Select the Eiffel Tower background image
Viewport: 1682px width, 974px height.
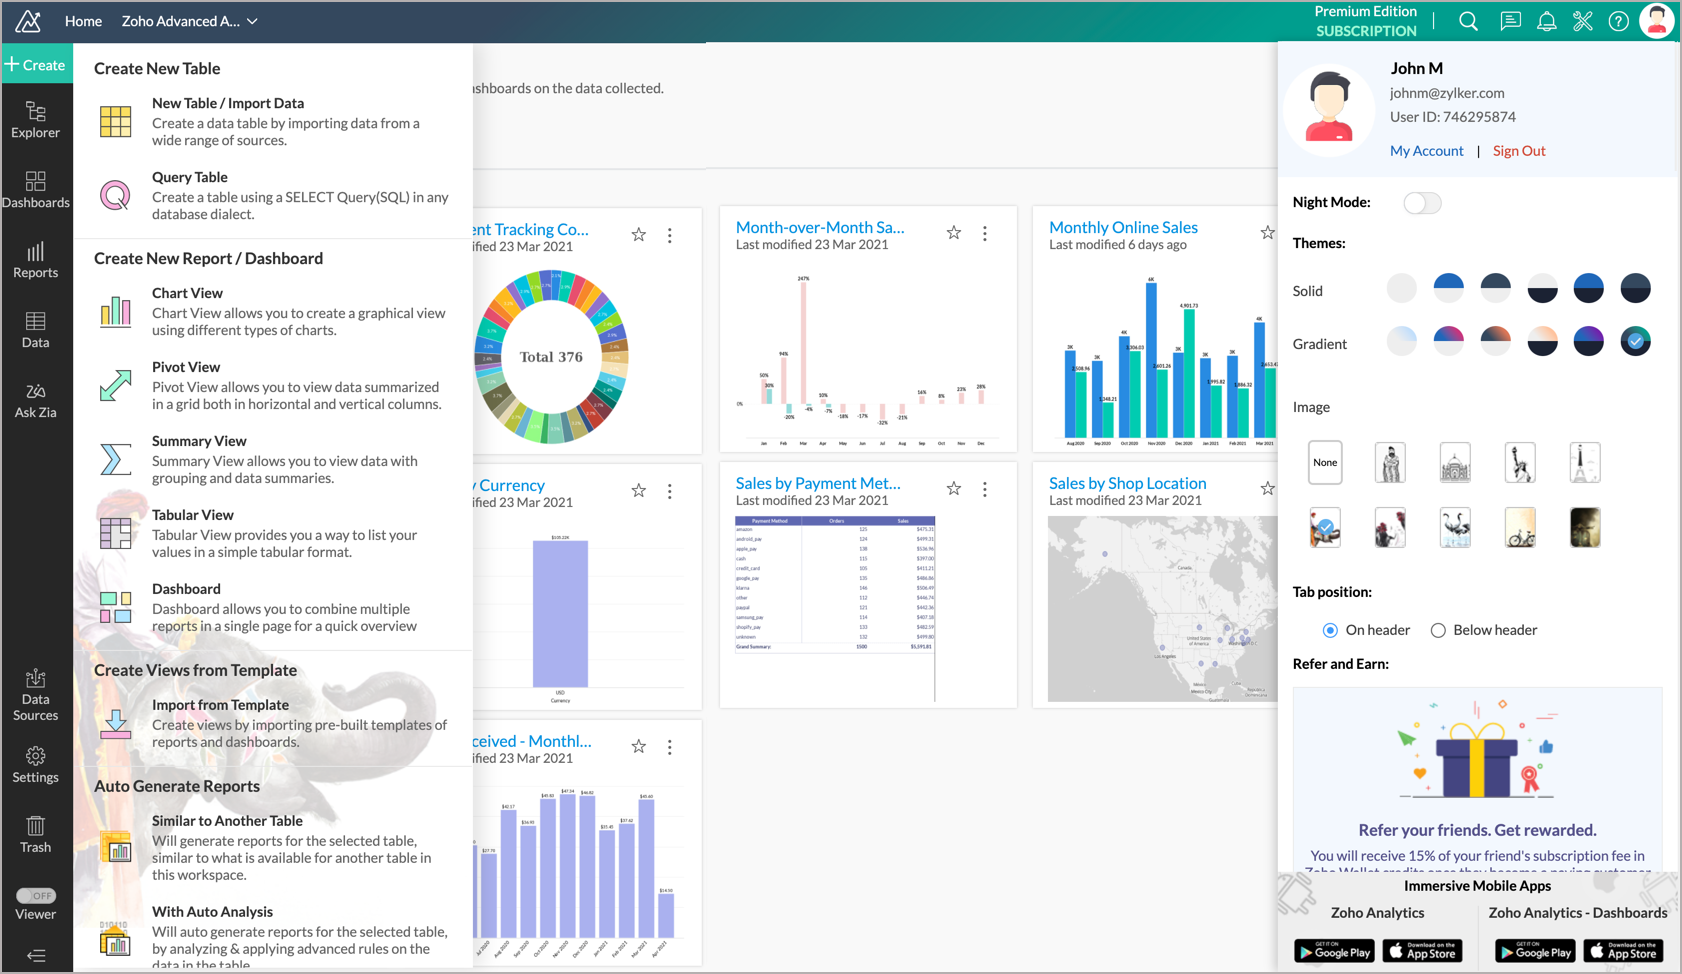click(1584, 462)
